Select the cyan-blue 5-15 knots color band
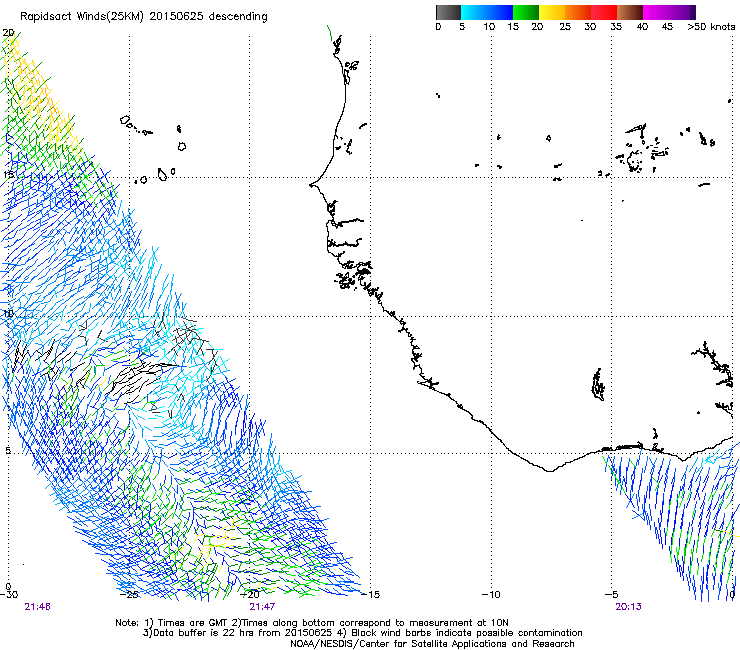 487,12
